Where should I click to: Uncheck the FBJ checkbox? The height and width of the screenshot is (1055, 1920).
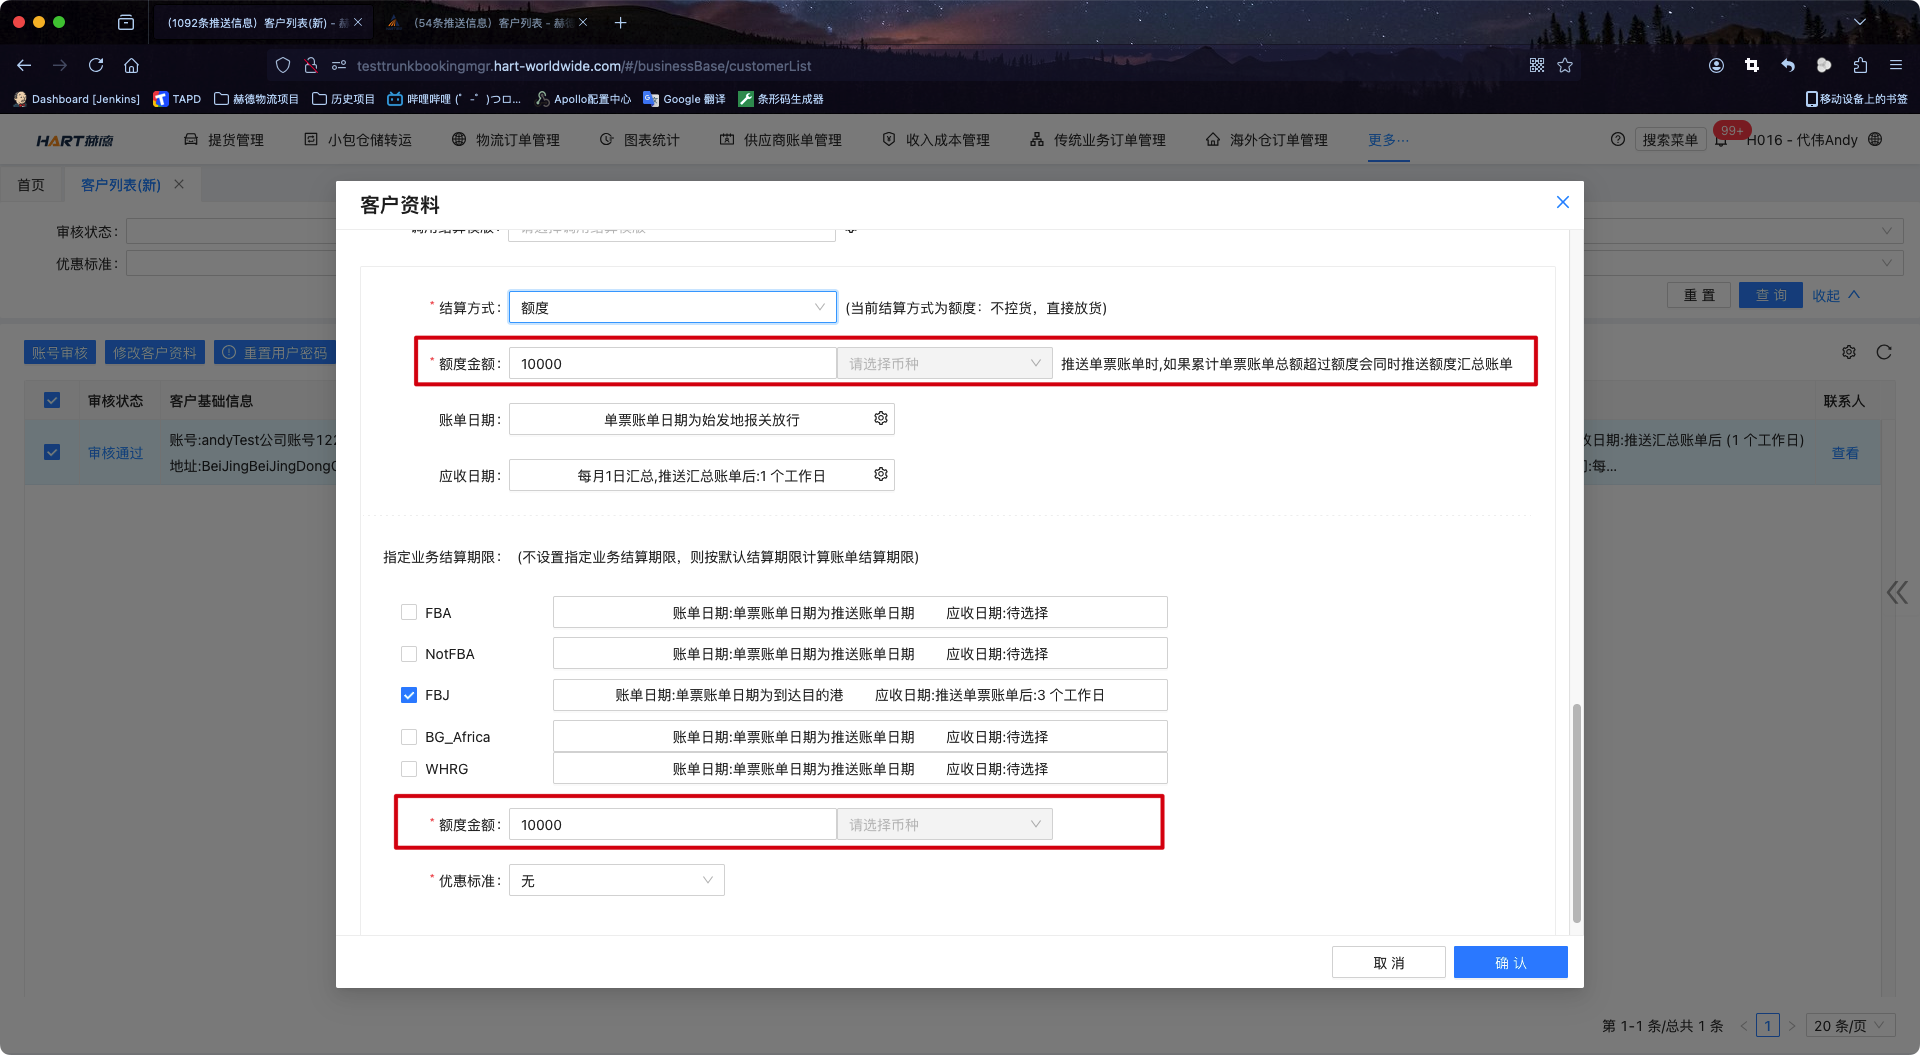(x=409, y=695)
